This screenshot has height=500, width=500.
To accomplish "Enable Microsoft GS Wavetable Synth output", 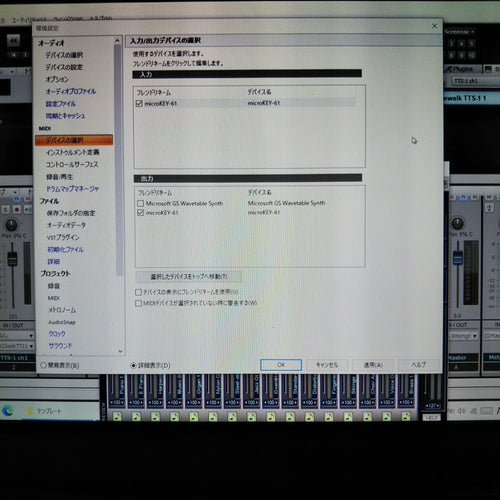I will (x=140, y=203).
